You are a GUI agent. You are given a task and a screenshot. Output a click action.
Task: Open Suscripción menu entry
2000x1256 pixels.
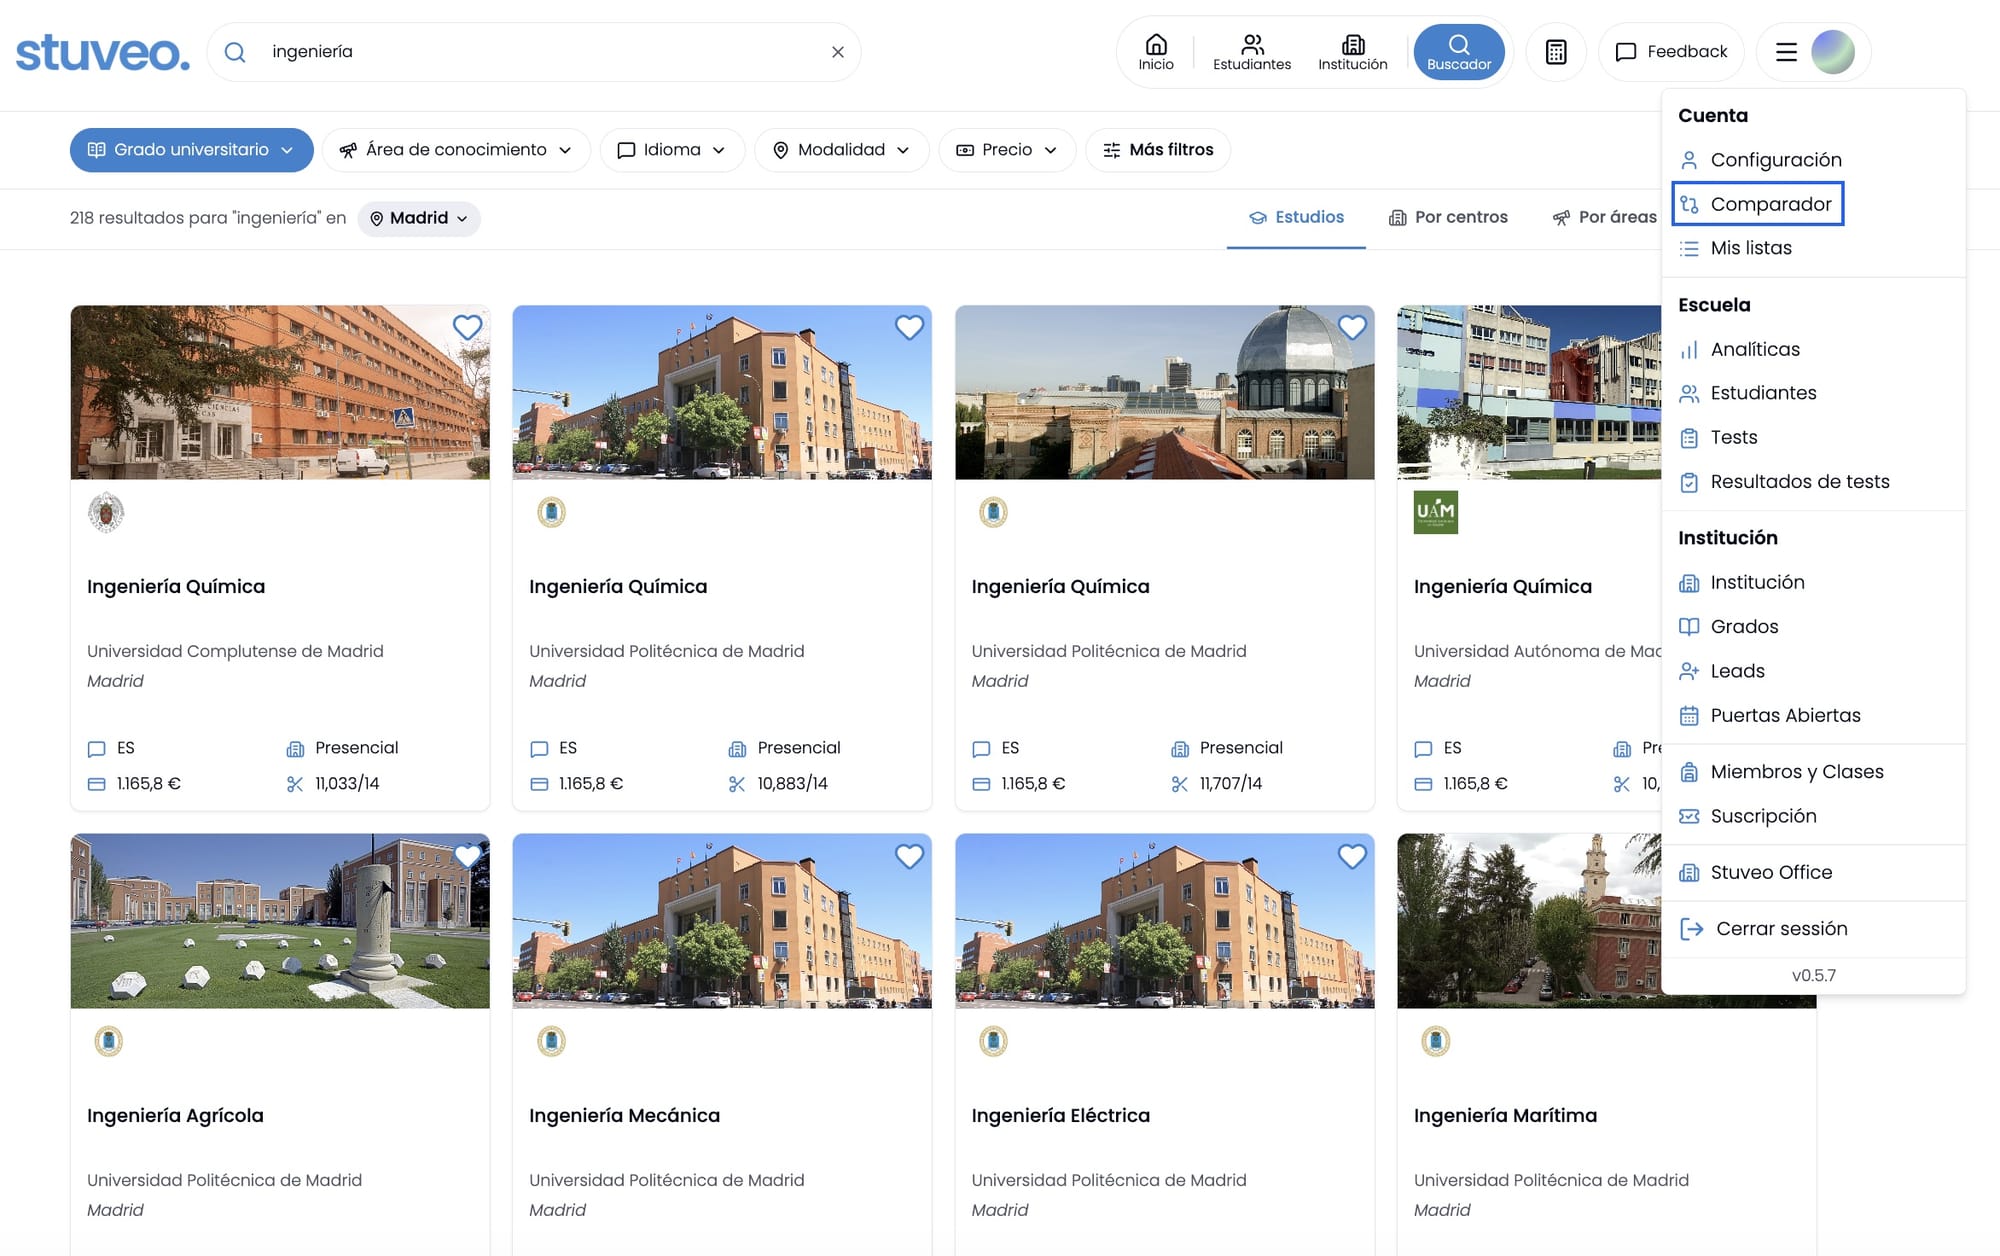(x=1748, y=816)
